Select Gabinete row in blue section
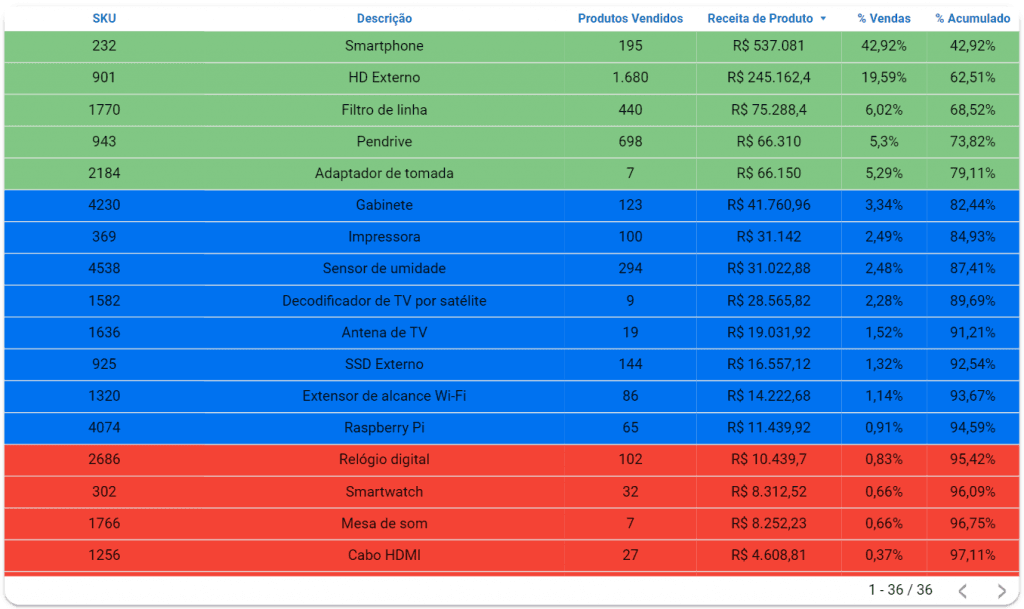Image resolution: width=1024 pixels, height=609 pixels. (384, 205)
